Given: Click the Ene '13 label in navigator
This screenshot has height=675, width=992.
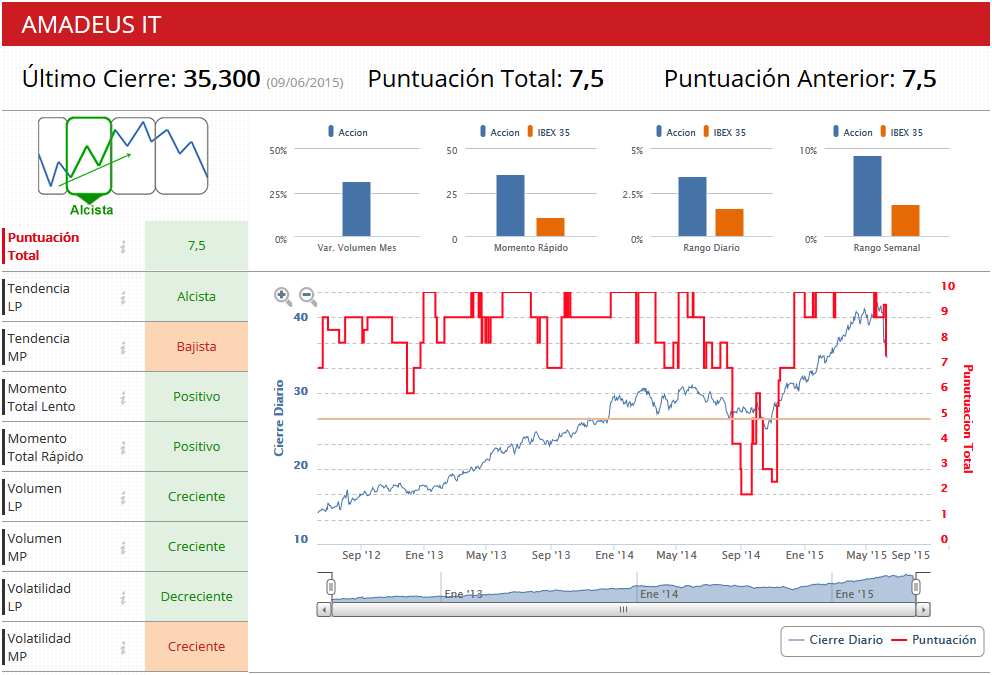Looking at the screenshot, I should pyautogui.click(x=464, y=594).
